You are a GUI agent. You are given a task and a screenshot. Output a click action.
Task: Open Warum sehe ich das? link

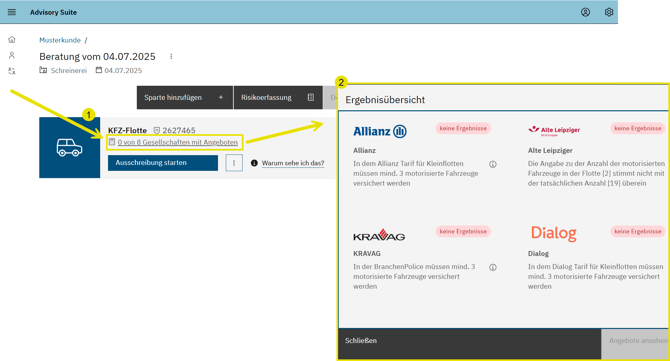click(293, 163)
